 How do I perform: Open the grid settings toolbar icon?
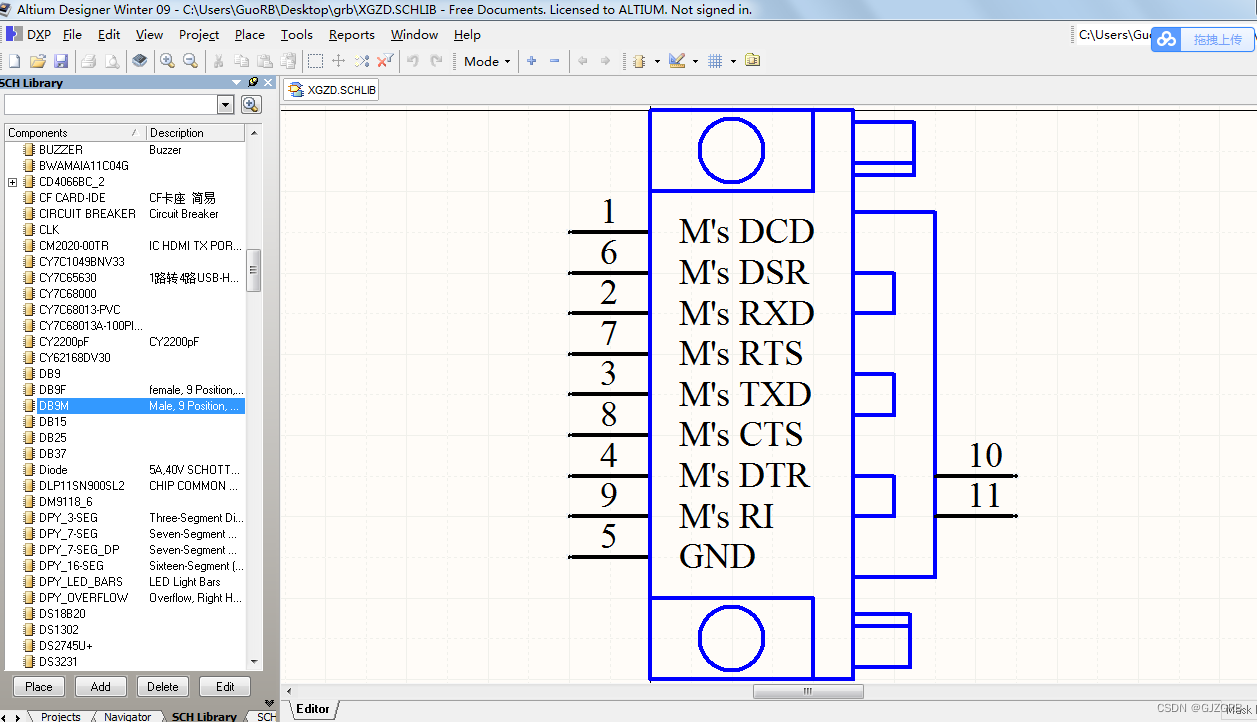717,61
